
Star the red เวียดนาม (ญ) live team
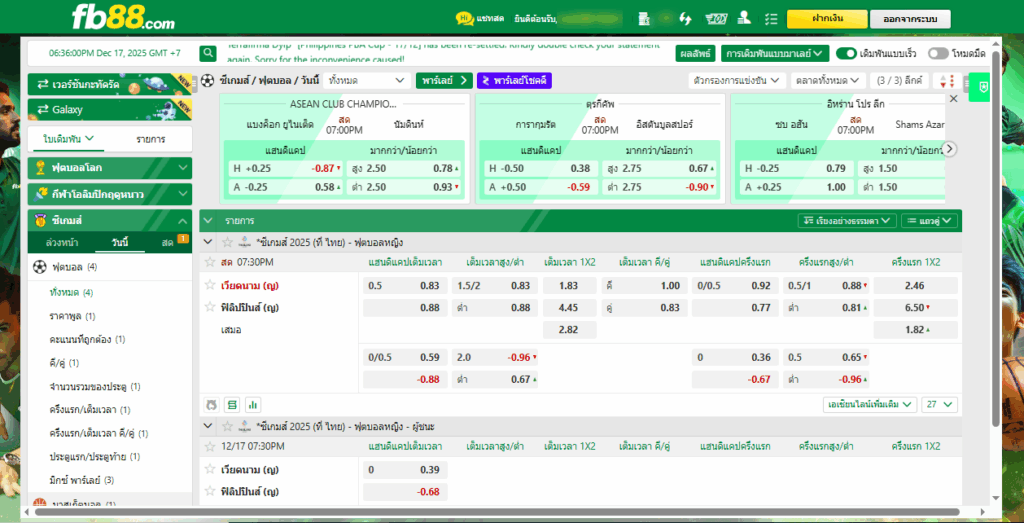click(210, 285)
